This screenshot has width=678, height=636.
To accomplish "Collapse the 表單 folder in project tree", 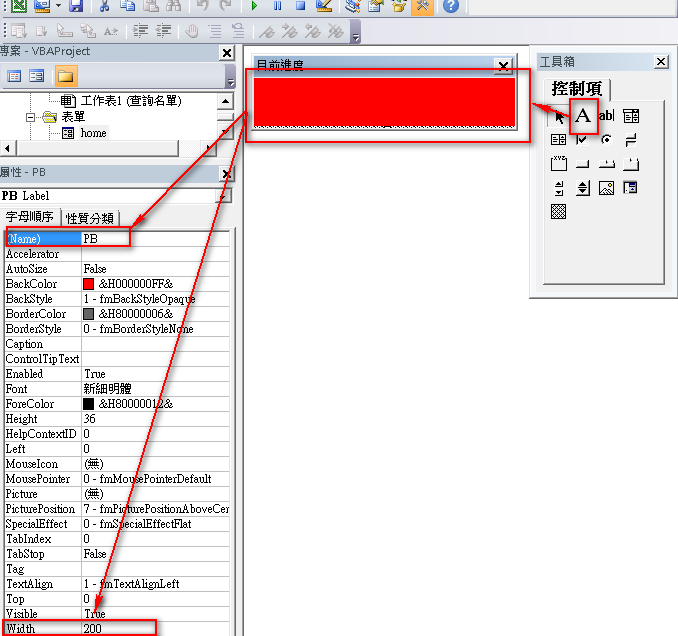I will 31,117.
